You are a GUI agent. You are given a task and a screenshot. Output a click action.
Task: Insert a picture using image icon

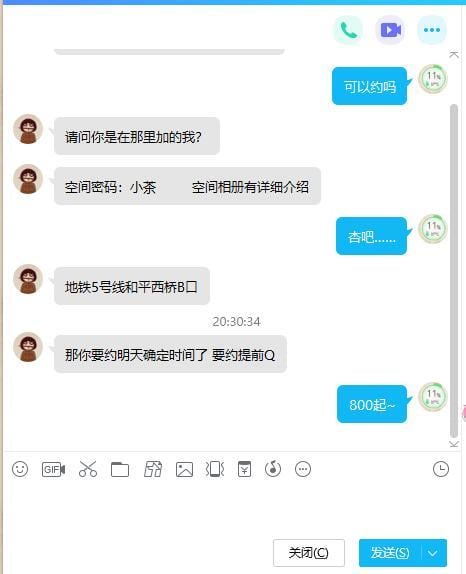pos(184,469)
